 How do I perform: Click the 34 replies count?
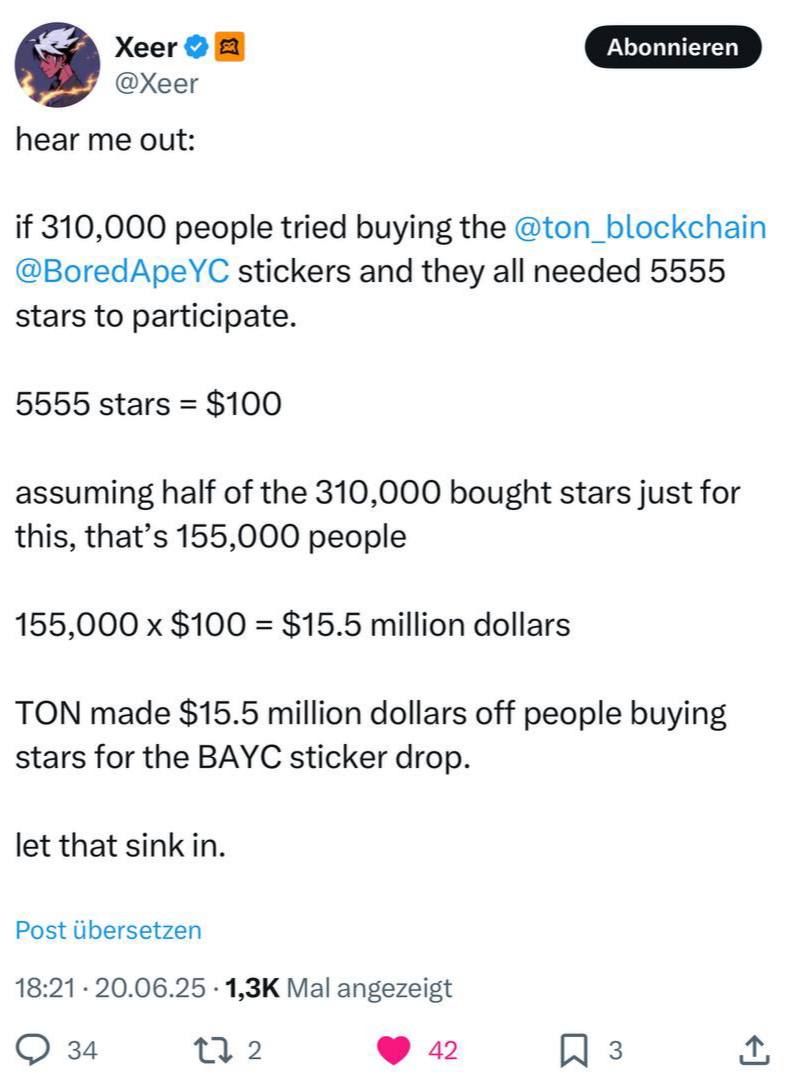coord(82,1051)
